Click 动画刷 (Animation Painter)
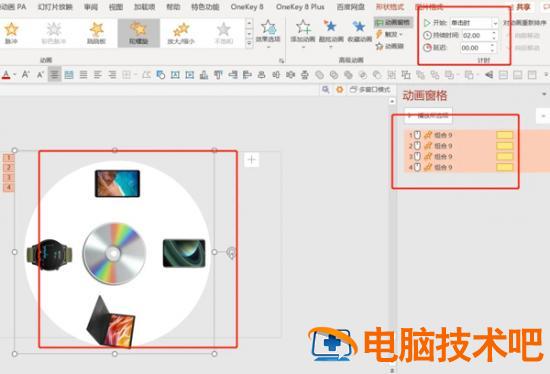 tap(390, 46)
